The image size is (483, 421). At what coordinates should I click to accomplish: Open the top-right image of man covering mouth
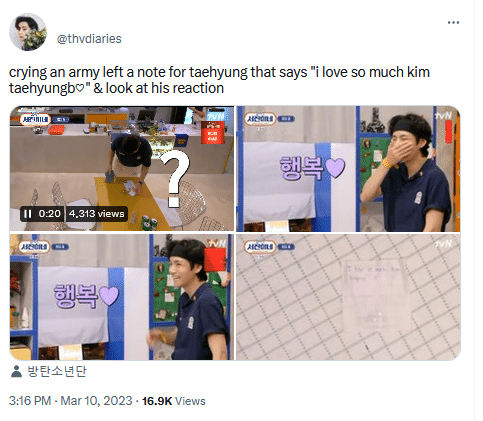(x=348, y=169)
